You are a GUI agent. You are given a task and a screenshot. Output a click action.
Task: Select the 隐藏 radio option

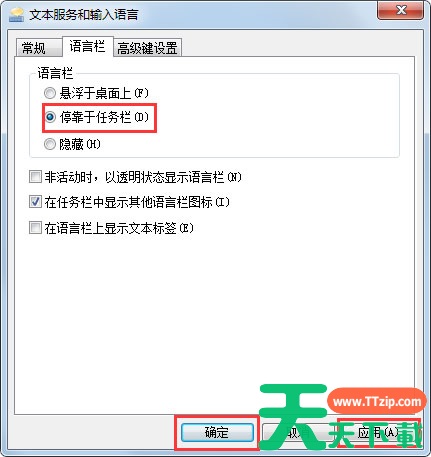click(x=50, y=144)
